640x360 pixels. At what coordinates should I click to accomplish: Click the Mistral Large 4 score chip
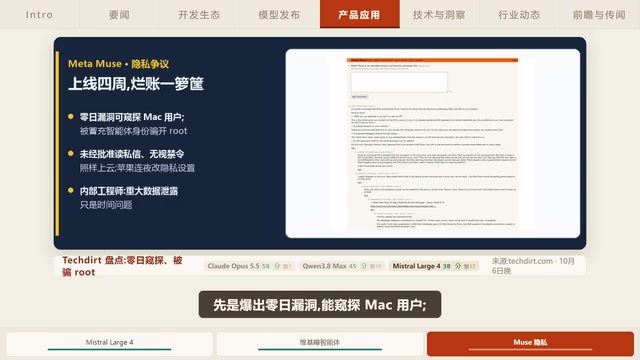(434, 266)
